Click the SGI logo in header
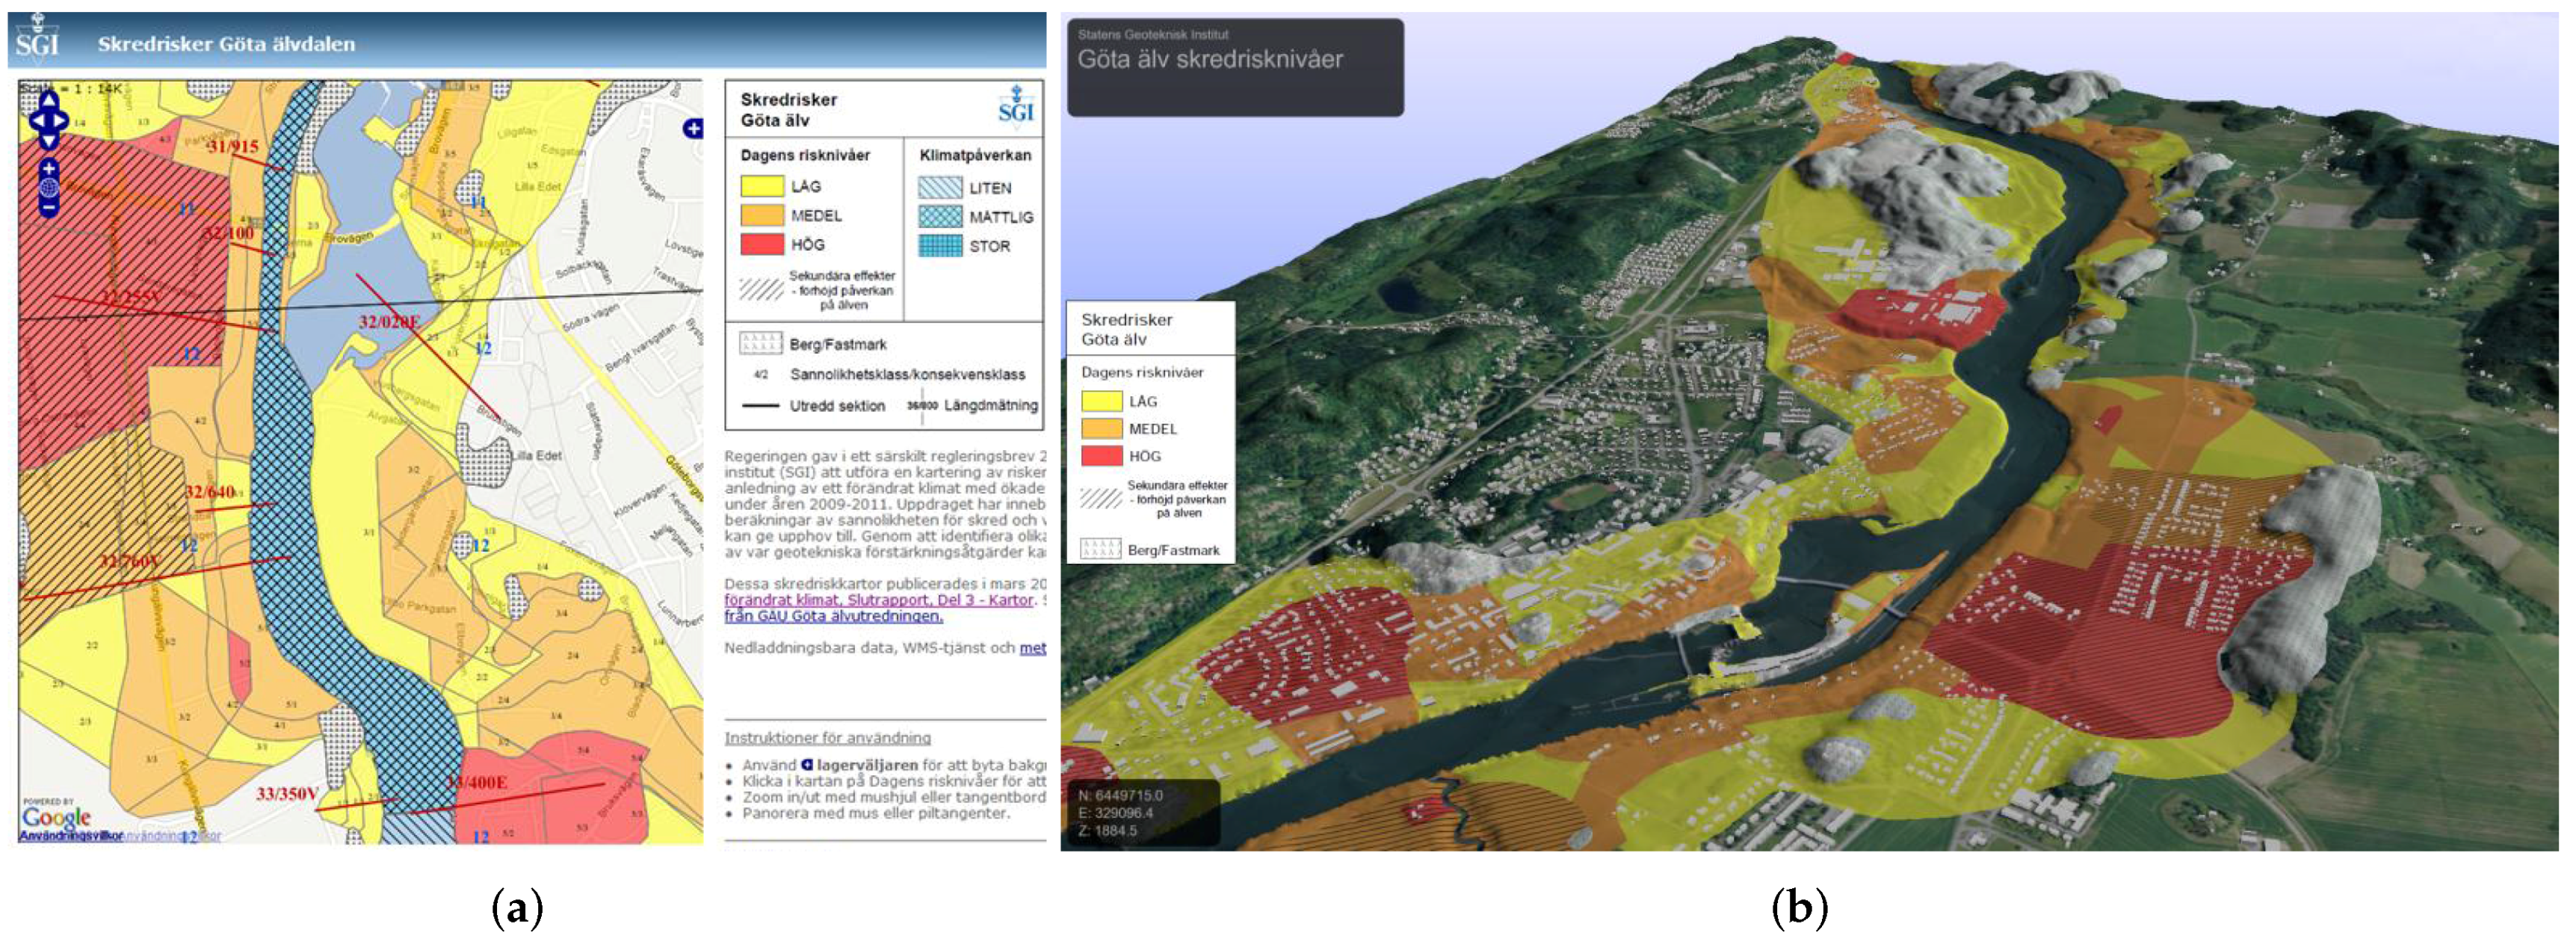This screenshot has width=2576, height=945. [38, 40]
